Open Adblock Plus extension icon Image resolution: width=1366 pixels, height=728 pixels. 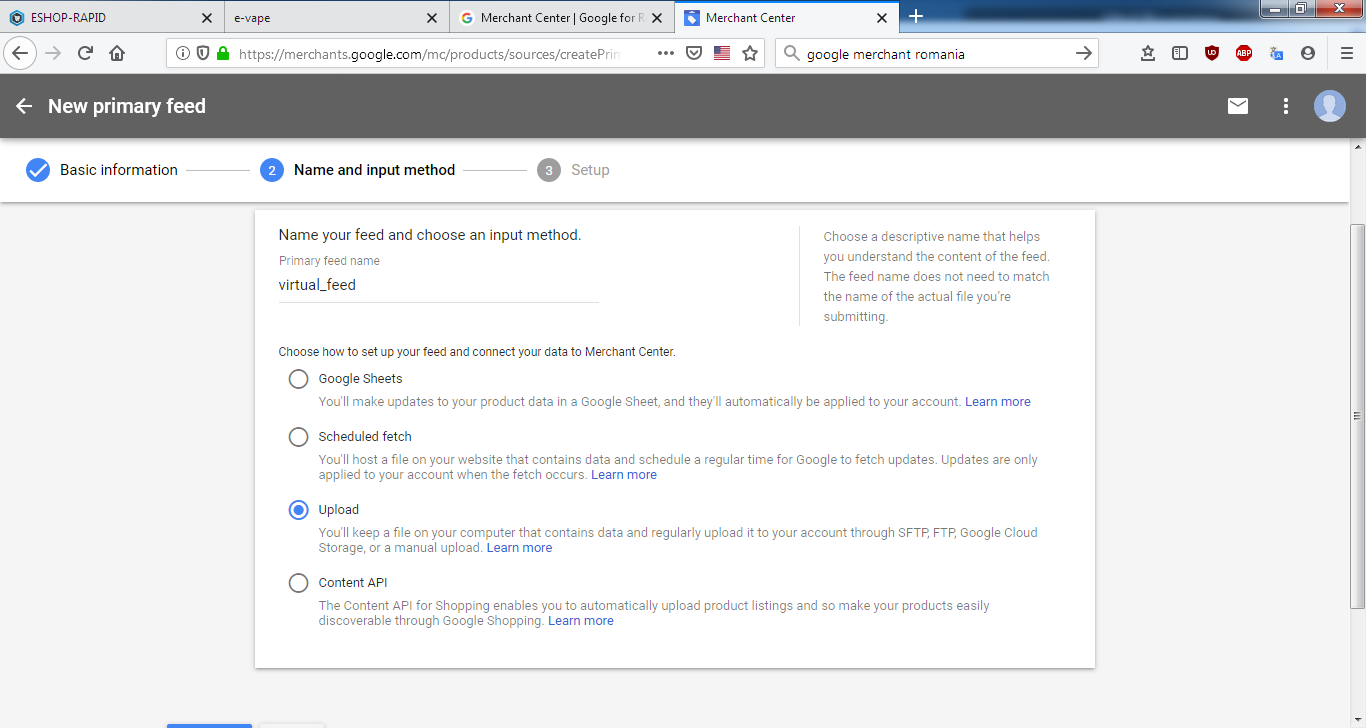pos(1244,54)
